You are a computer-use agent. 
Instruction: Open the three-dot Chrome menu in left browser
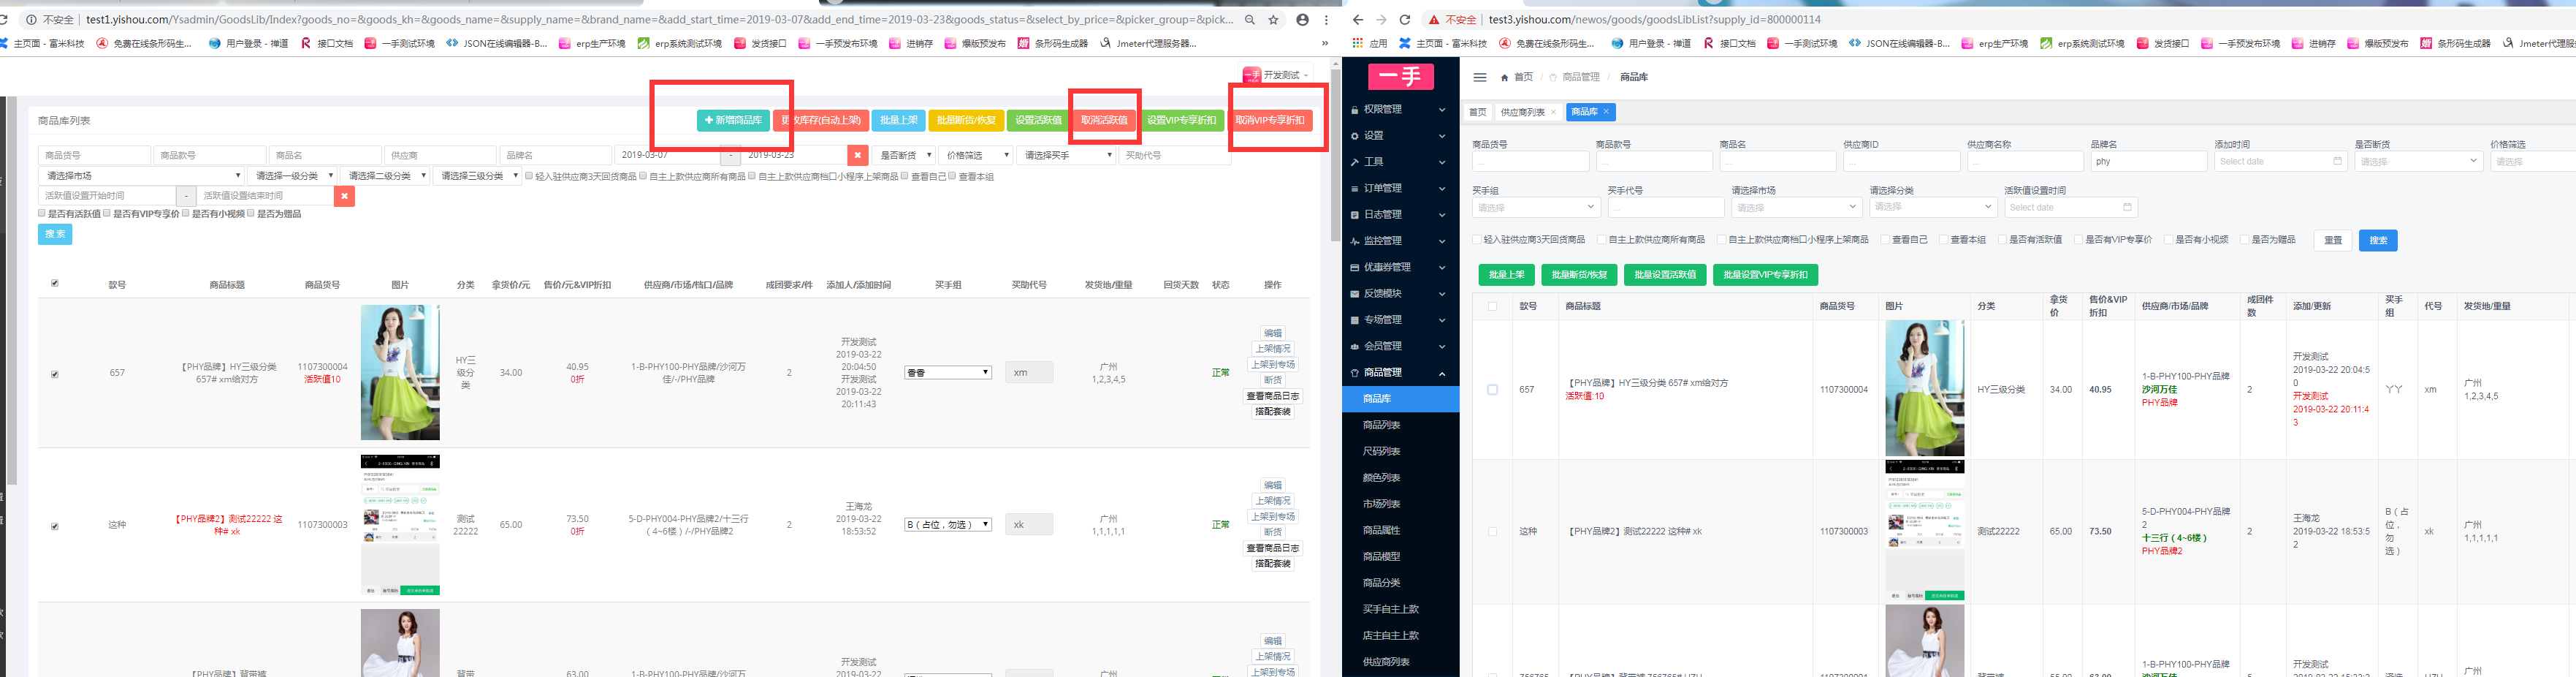pyautogui.click(x=1326, y=19)
